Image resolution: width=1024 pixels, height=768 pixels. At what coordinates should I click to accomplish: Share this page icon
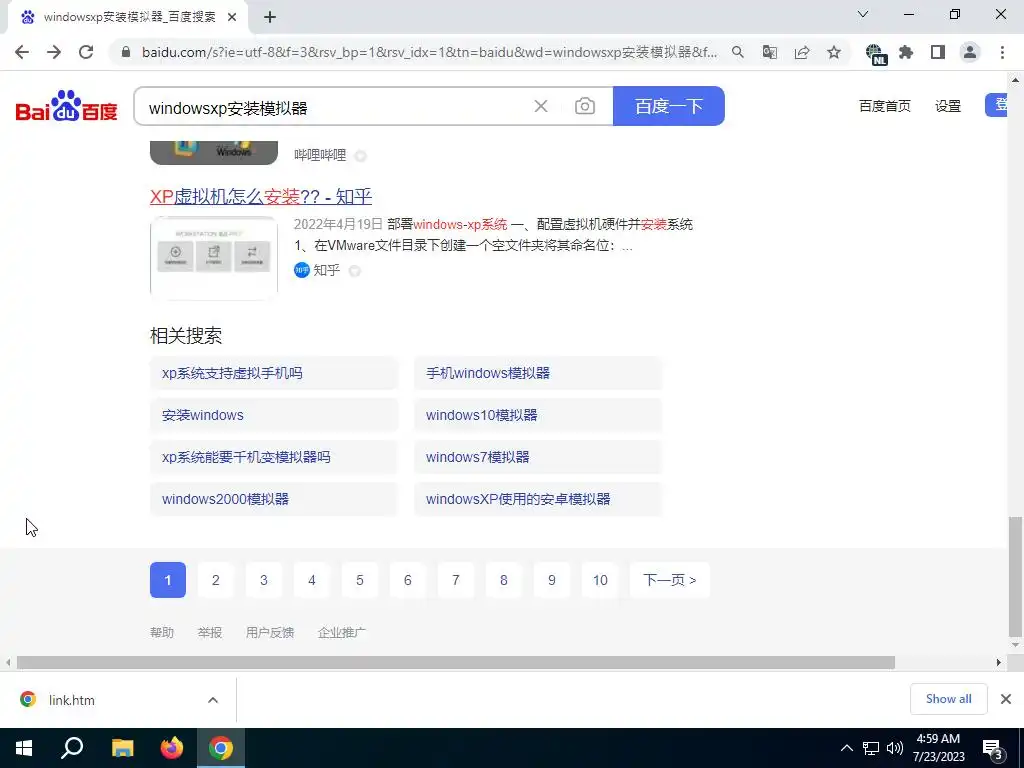point(802,52)
